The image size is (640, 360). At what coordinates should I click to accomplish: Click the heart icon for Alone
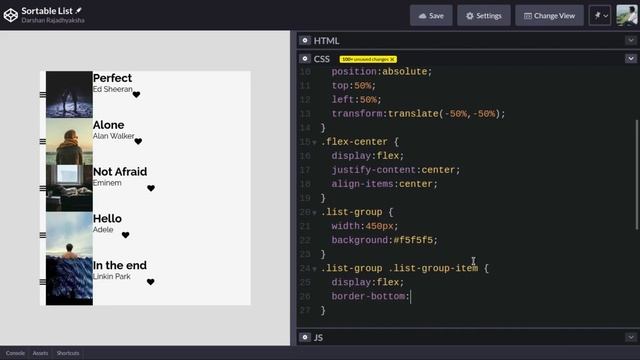coord(138,141)
